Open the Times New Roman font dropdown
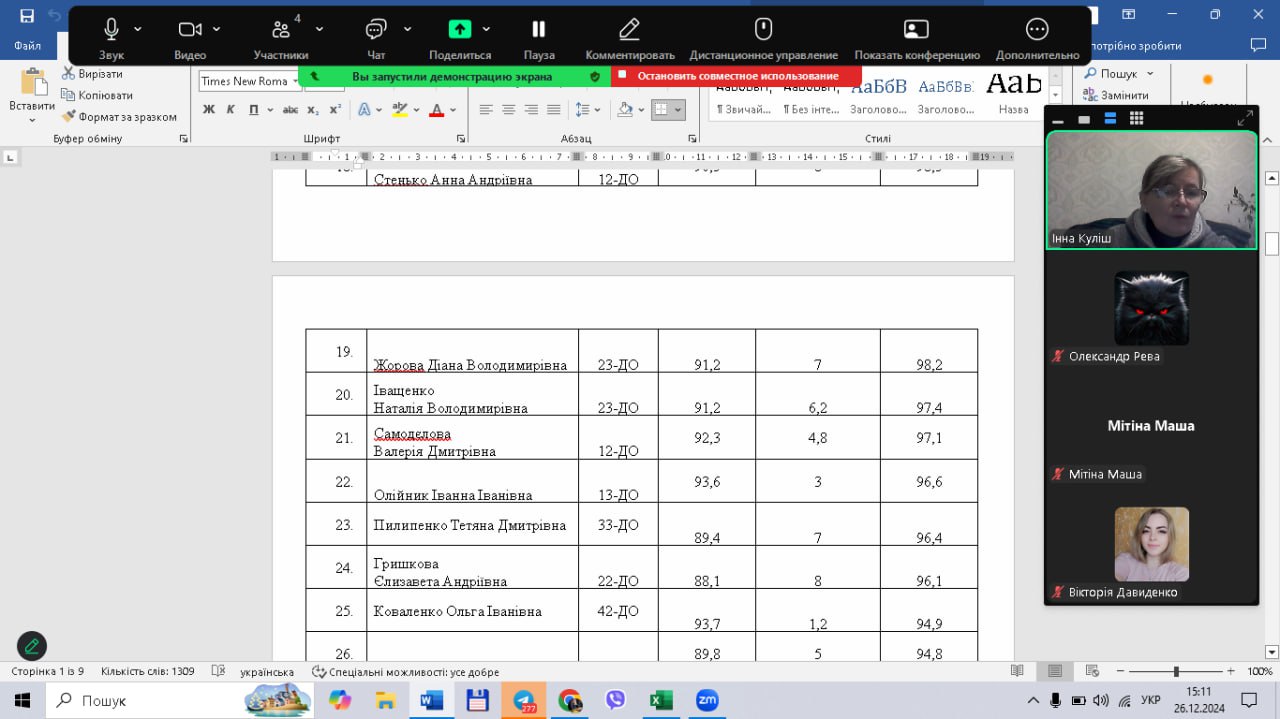Screen dimensions: 1280x719 click(296, 81)
